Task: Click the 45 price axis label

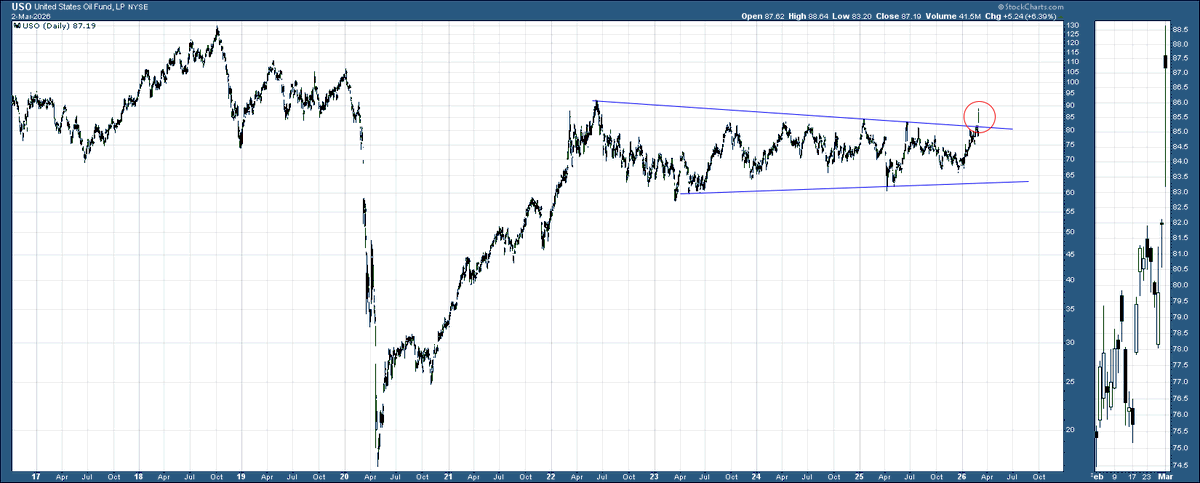Action: click(1070, 253)
